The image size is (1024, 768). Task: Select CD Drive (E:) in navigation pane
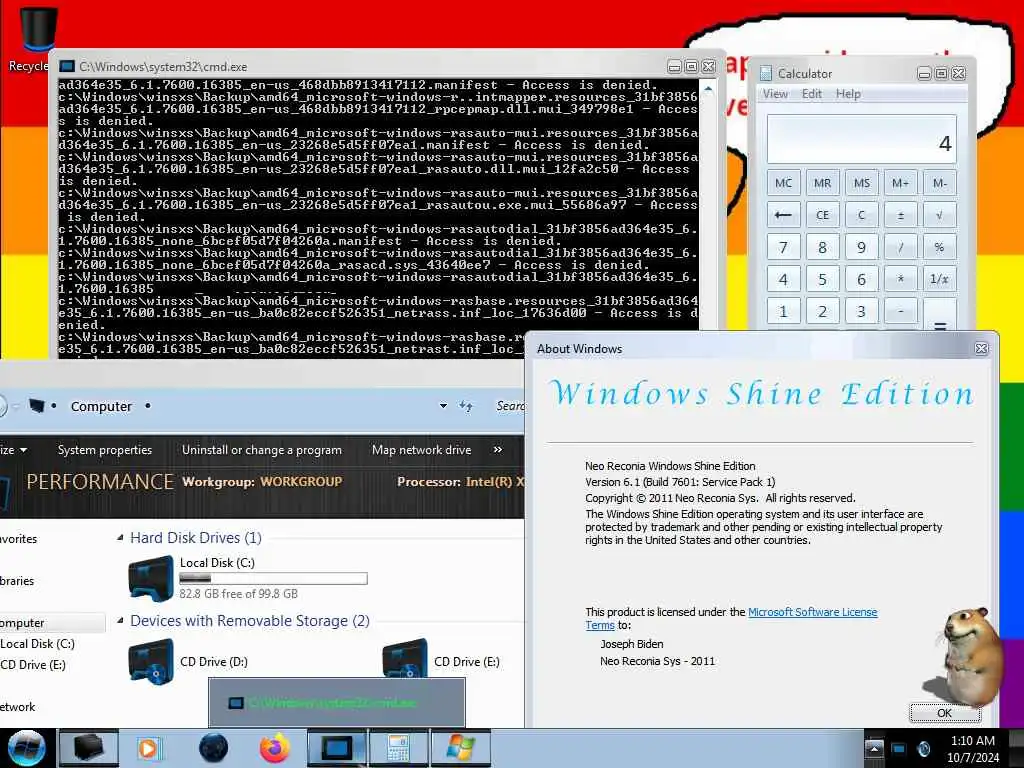tap(33, 664)
